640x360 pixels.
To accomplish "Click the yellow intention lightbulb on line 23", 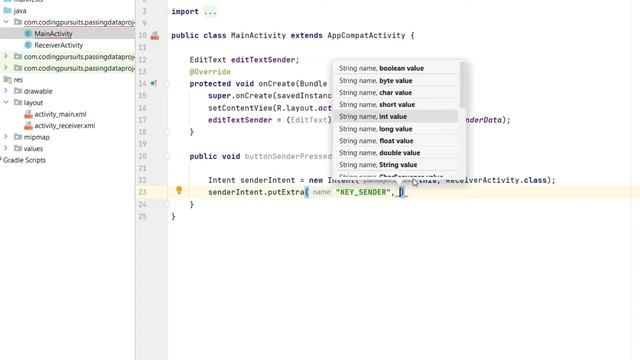I will [179, 190].
